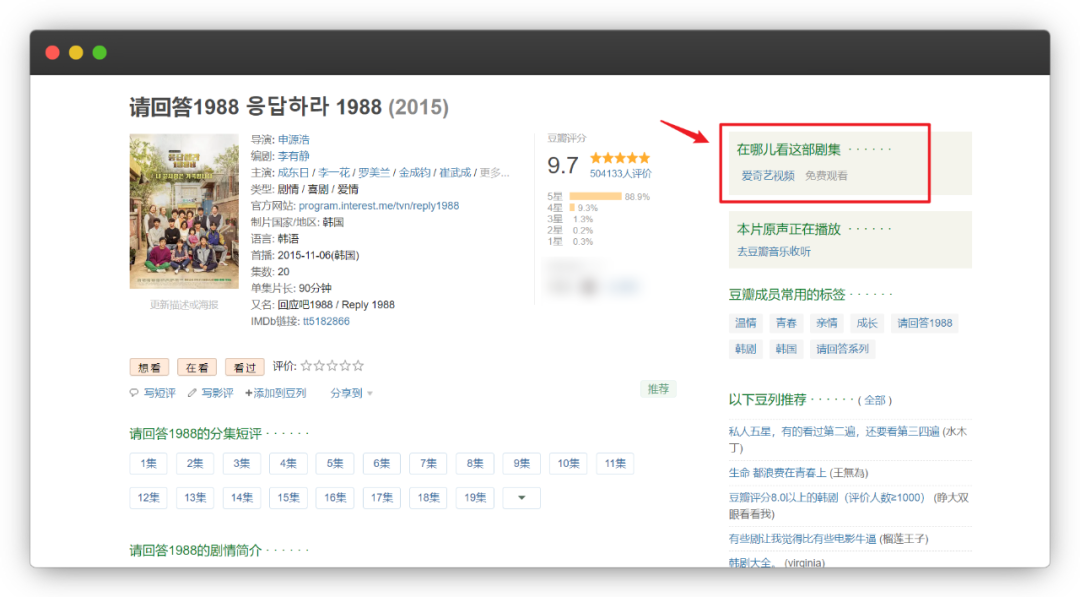Viewport: 1080px width, 597px height.
Task: Open the doulist 有些剧让我觉得比有些电影牛逼
Action: pyautogui.click(x=802, y=539)
